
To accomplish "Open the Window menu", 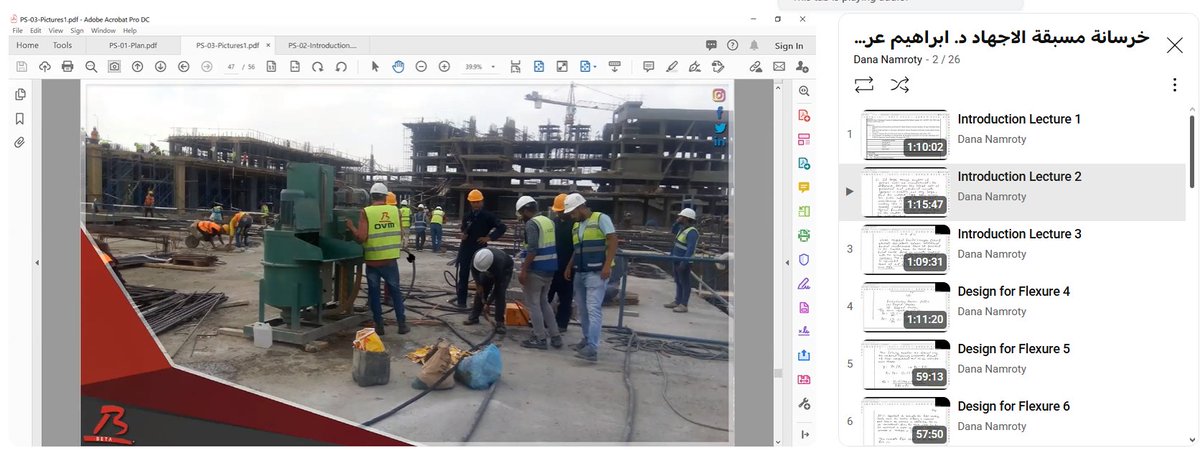I will tap(103, 31).
